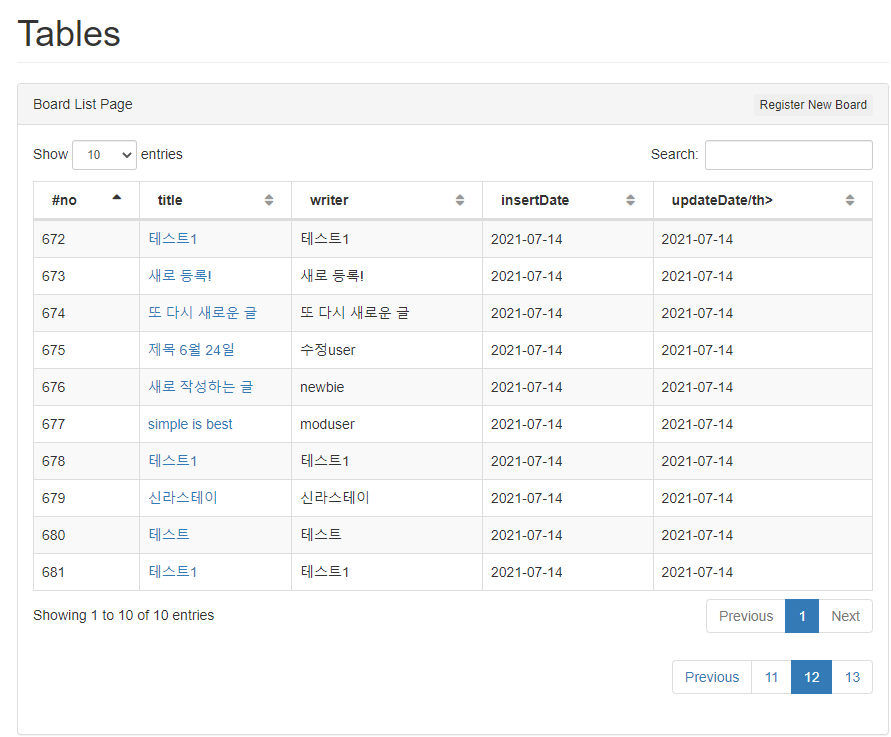Open the Show entries count dropdown

point(104,155)
